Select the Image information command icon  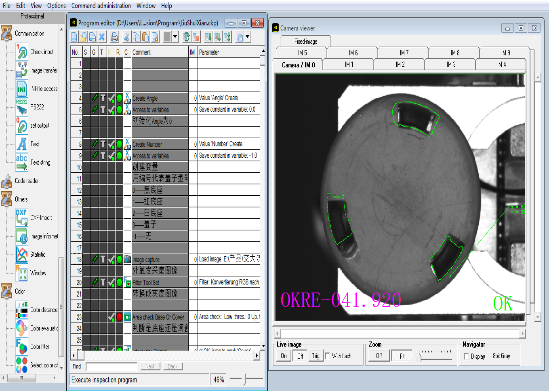coord(22,236)
